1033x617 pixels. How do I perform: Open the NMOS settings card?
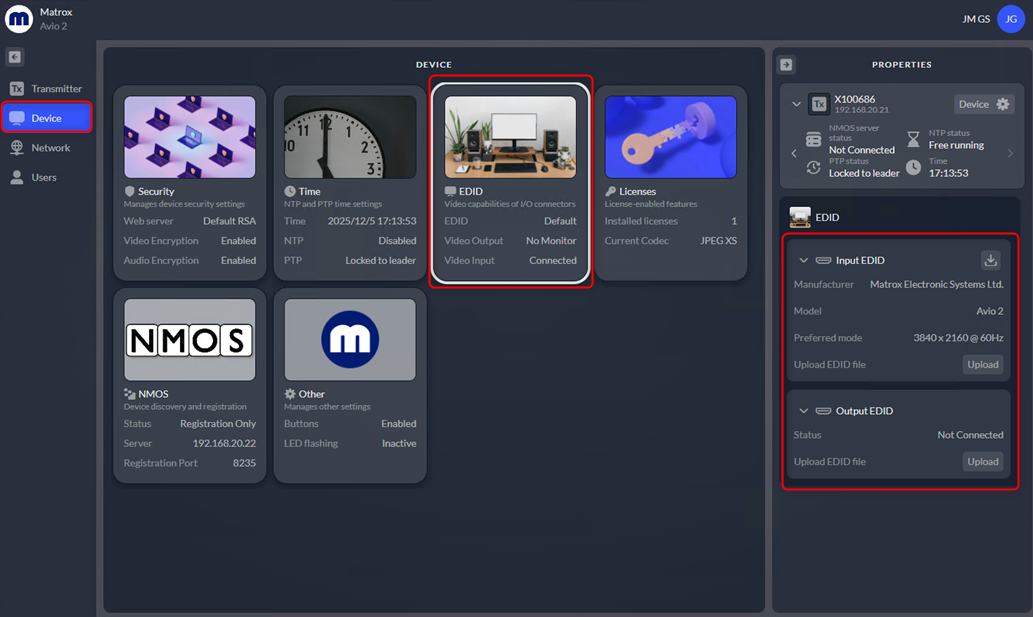190,385
